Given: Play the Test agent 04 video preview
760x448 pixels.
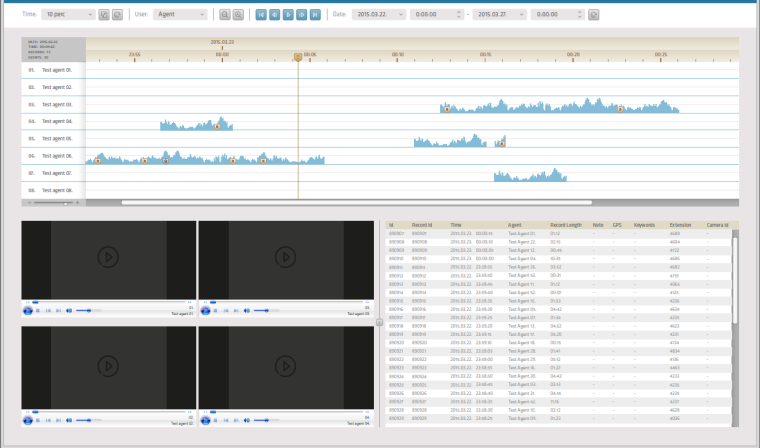Looking at the screenshot, I should click(285, 366).
